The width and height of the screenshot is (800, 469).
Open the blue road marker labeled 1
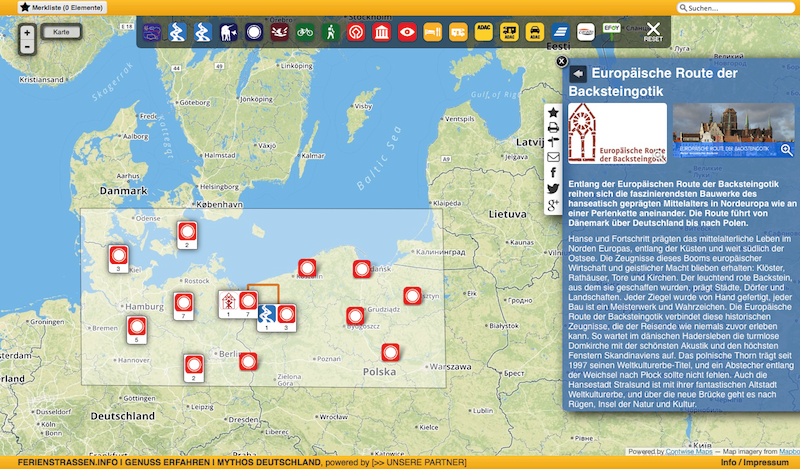click(266, 318)
